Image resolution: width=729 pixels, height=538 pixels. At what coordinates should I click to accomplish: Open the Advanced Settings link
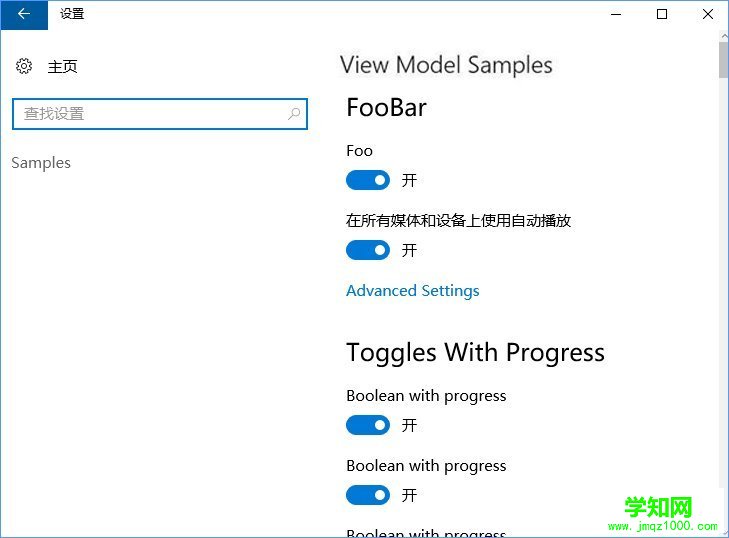pyautogui.click(x=412, y=291)
